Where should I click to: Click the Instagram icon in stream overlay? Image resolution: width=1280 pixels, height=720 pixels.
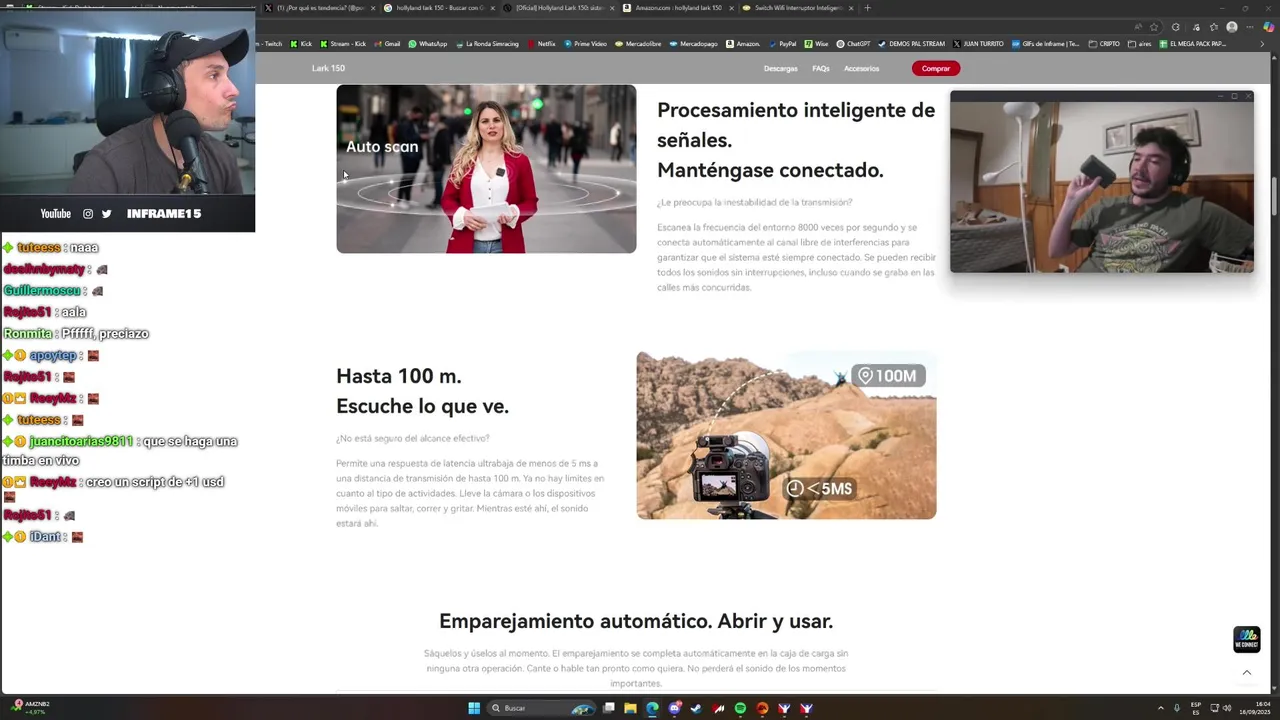(x=88, y=214)
